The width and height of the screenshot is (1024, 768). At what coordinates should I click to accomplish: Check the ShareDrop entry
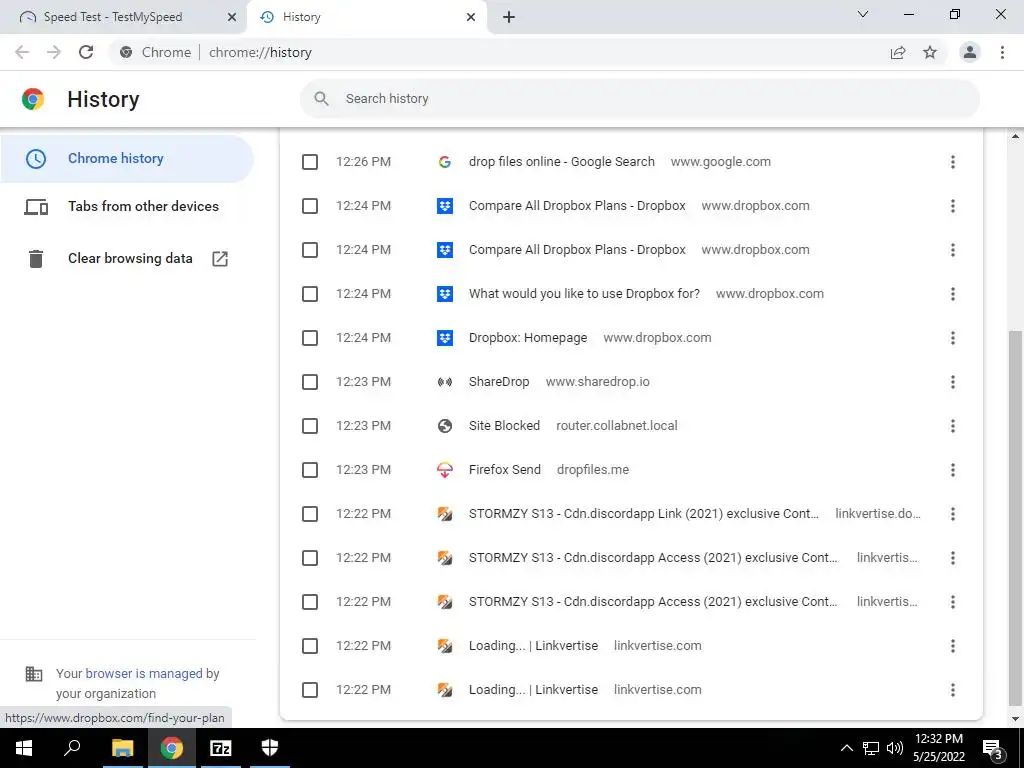310,382
